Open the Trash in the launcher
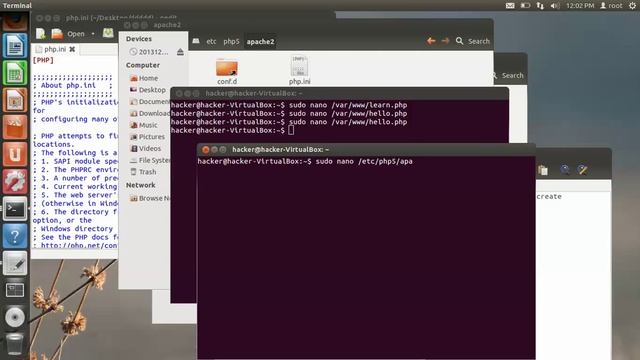 pos(15,344)
